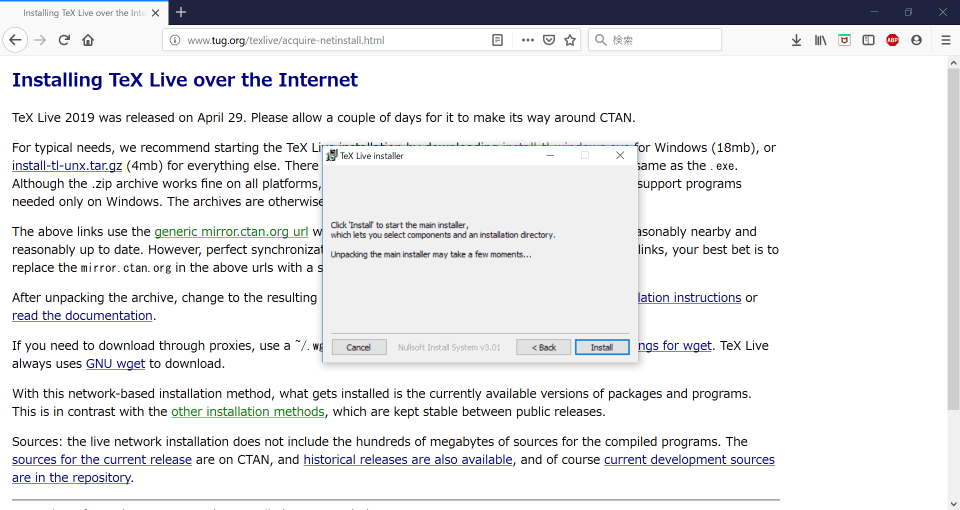960x510 pixels.
Task: Toggle the Firefox sidebar view
Action: [x=868, y=40]
